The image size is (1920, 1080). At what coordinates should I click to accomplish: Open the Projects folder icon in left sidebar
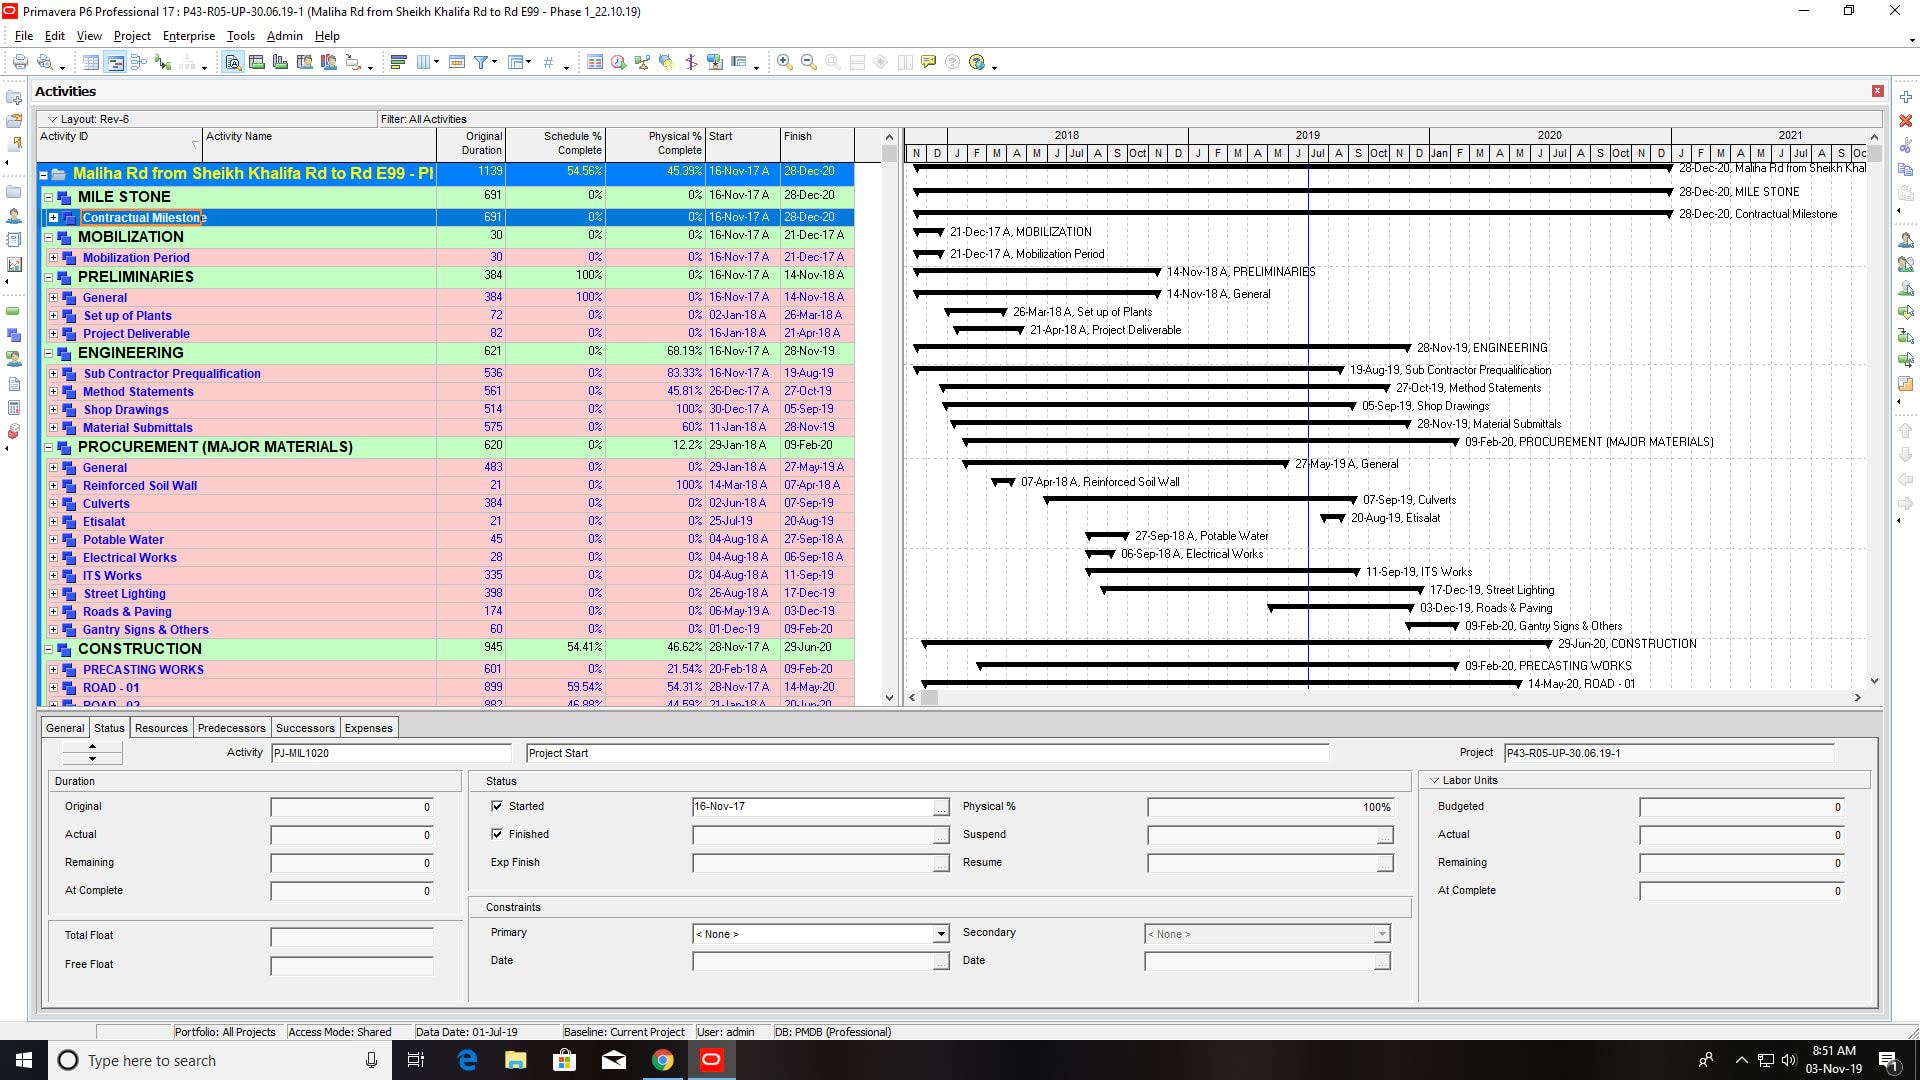pos(14,192)
